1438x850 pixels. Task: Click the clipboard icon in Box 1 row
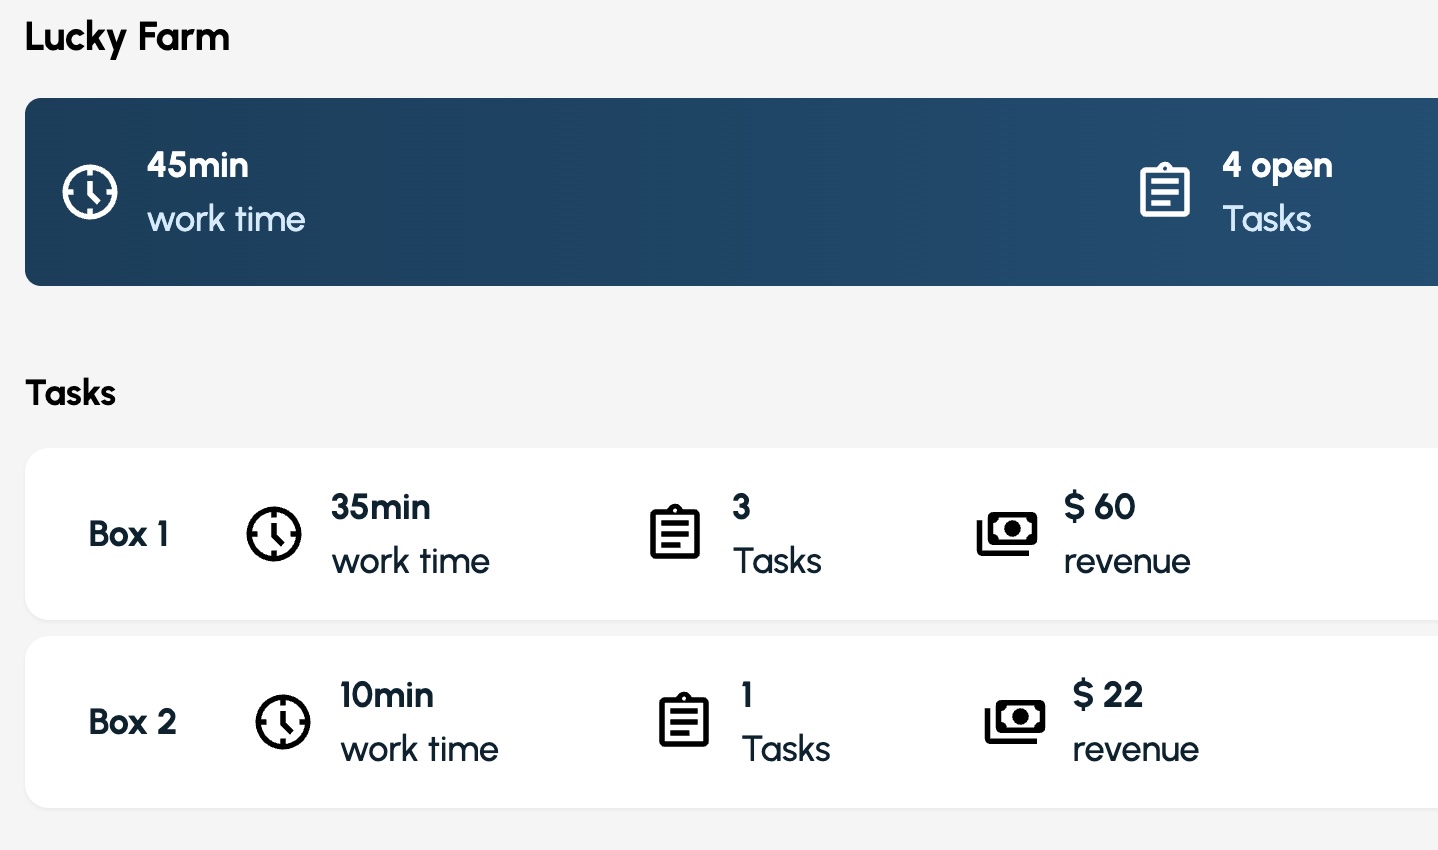coord(675,533)
